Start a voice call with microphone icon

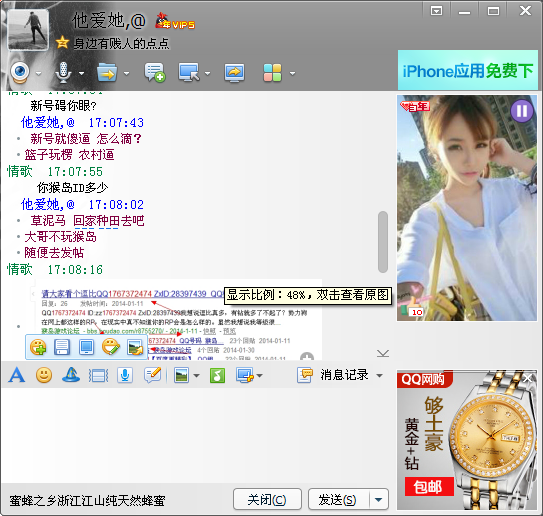[x=63, y=72]
